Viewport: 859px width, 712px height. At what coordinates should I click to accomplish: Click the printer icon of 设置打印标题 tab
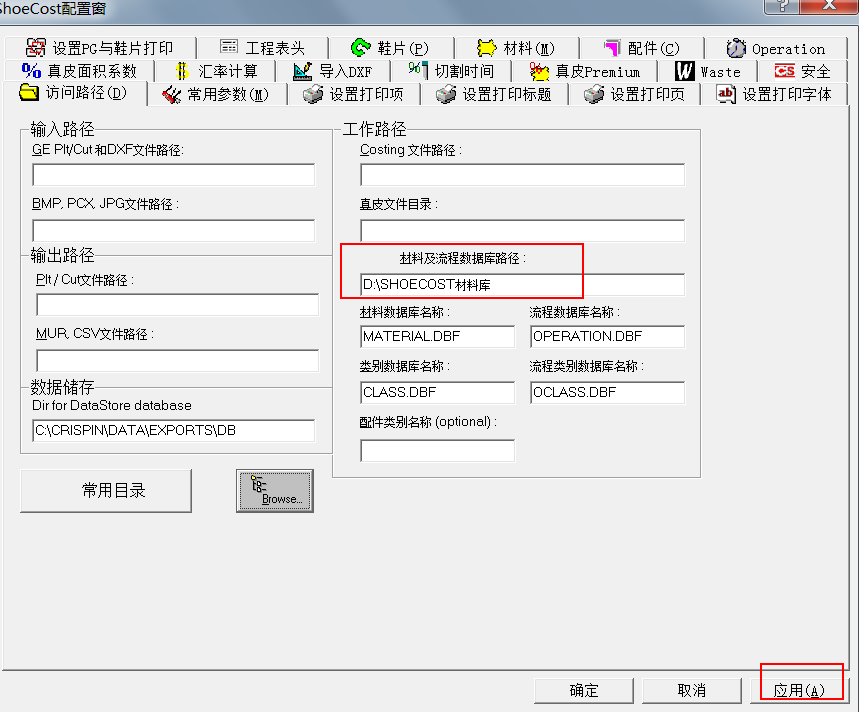tap(446, 94)
